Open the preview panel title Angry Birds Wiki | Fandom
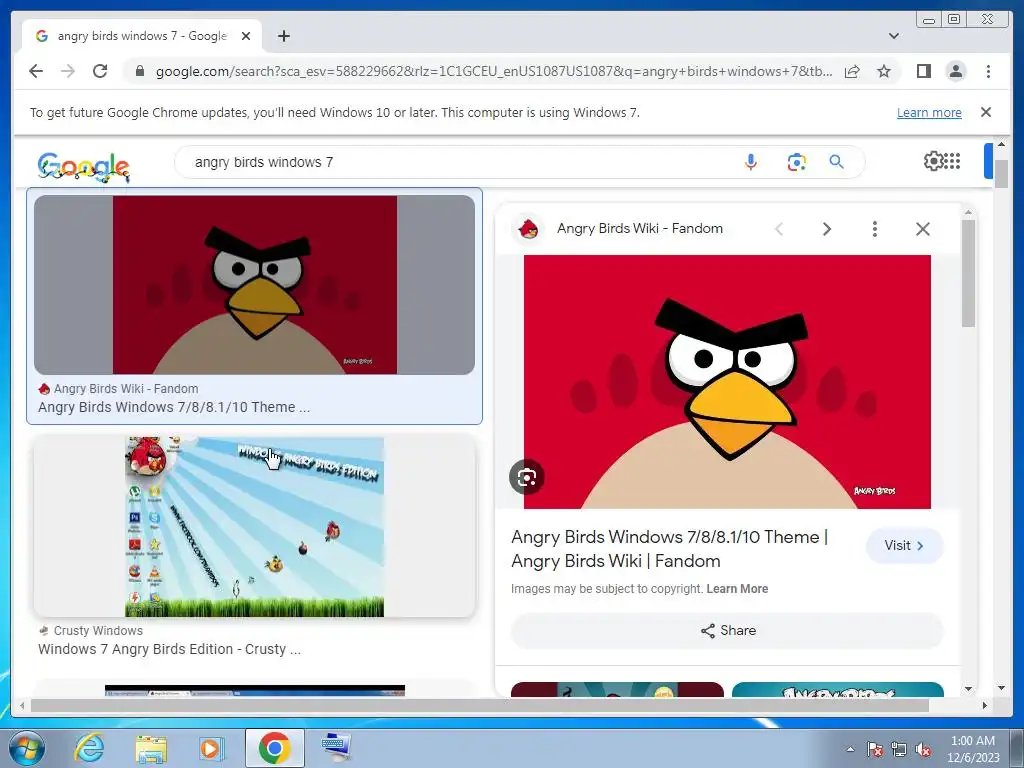This screenshot has width=1024, height=768. point(669,549)
